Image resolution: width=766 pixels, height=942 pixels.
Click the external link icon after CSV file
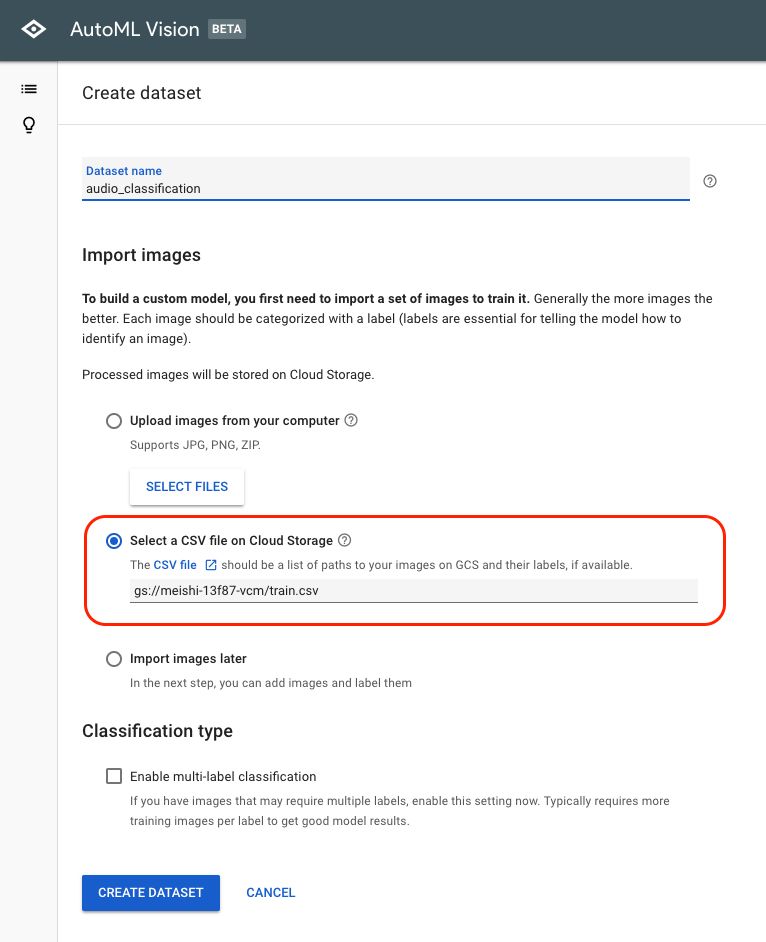[211, 565]
